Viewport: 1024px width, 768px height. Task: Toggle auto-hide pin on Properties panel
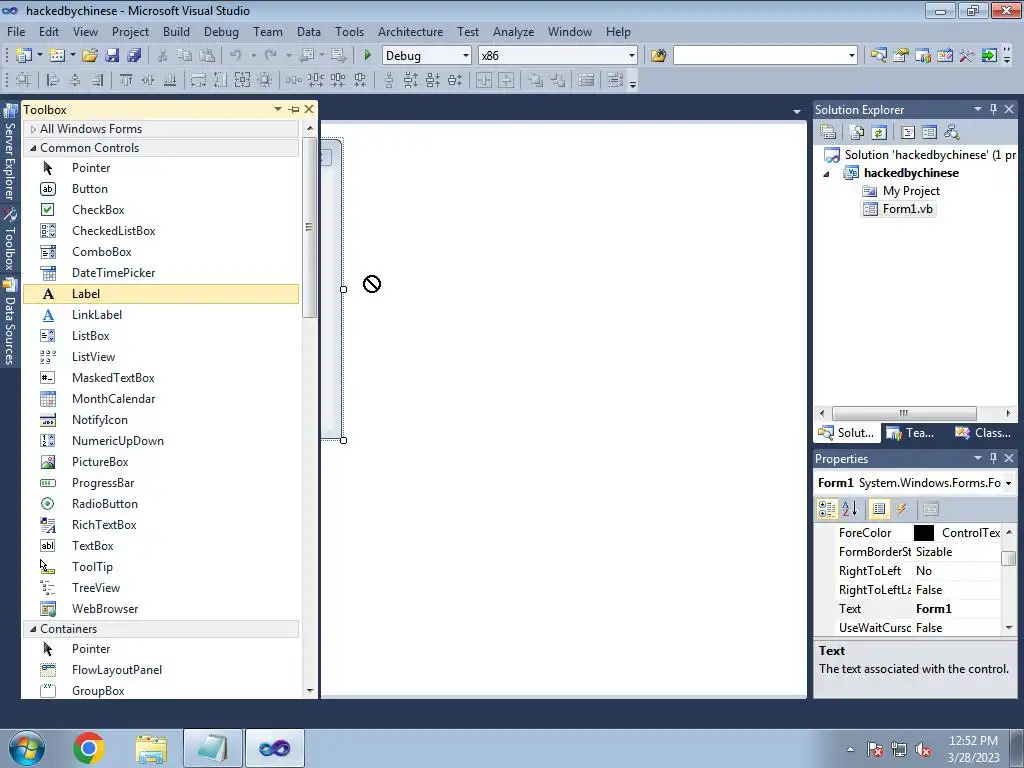point(993,458)
